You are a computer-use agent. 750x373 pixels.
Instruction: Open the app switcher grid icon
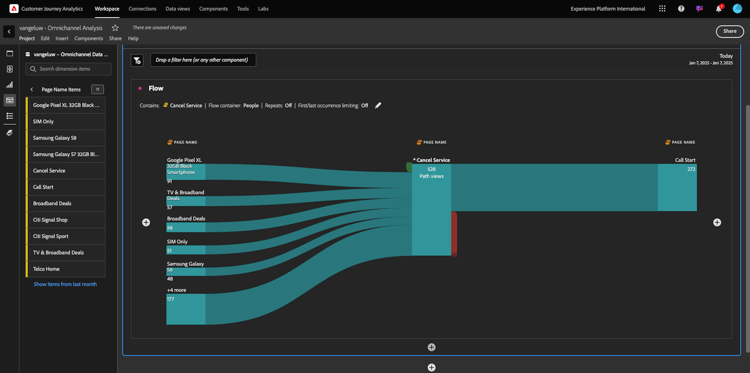click(662, 9)
